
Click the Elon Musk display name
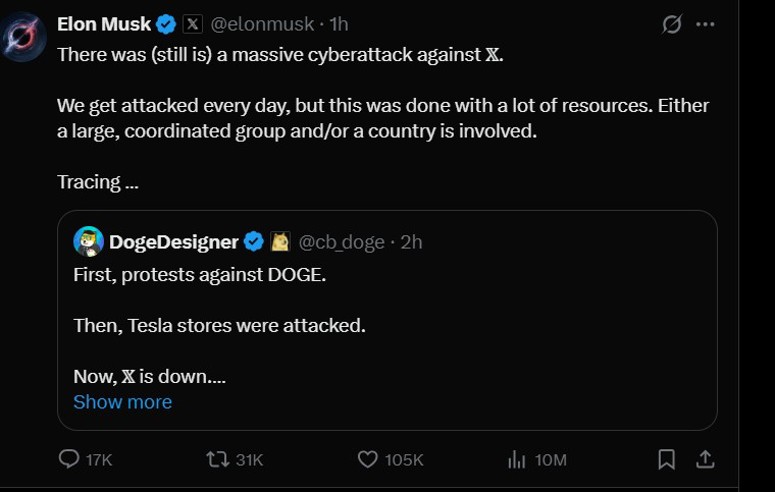[104, 24]
